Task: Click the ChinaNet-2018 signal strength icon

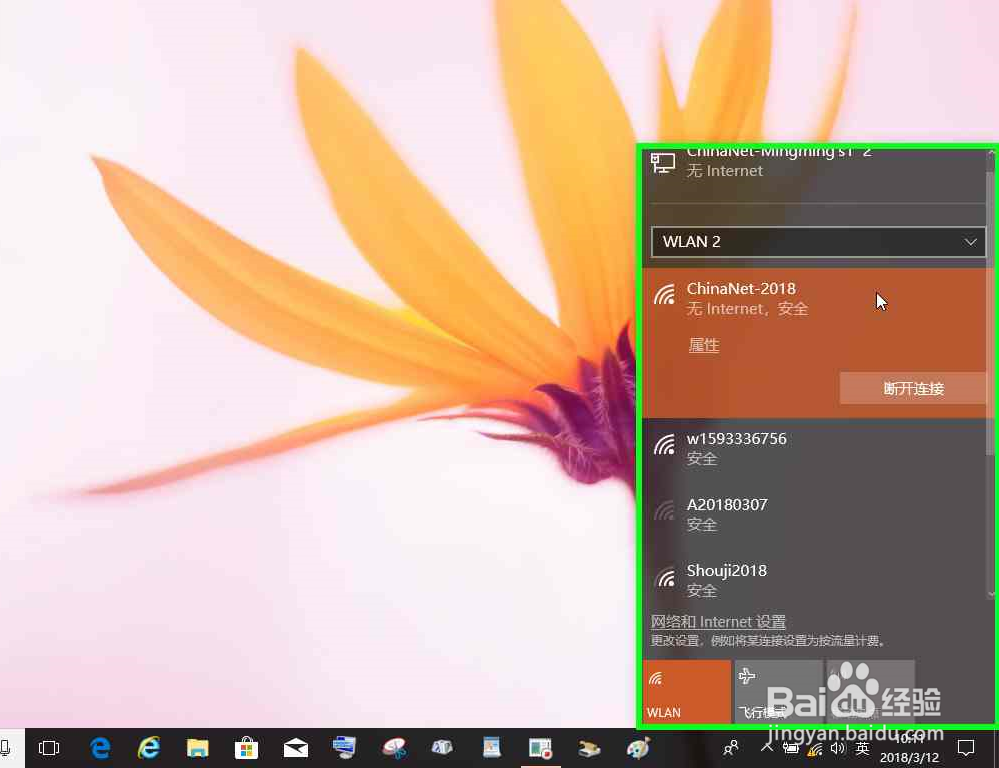Action: click(666, 297)
